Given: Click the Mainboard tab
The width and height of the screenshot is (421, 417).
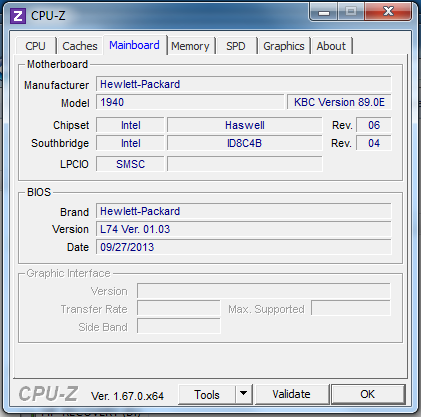Looking at the screenshot, I should click(135, 45).
